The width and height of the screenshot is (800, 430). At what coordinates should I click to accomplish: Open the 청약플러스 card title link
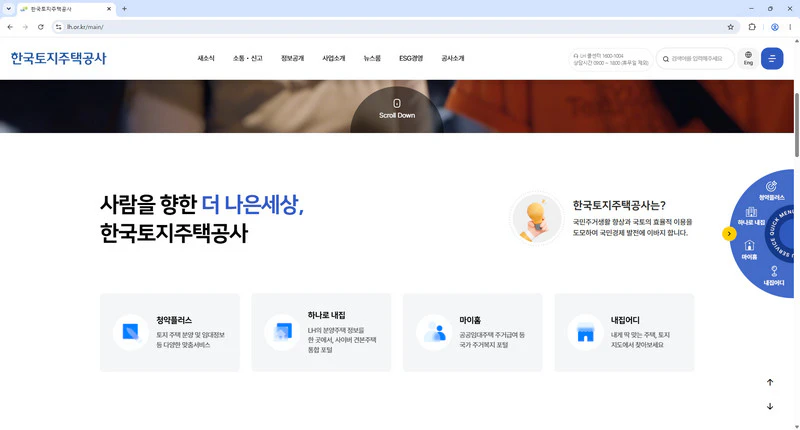coord(174,320)
